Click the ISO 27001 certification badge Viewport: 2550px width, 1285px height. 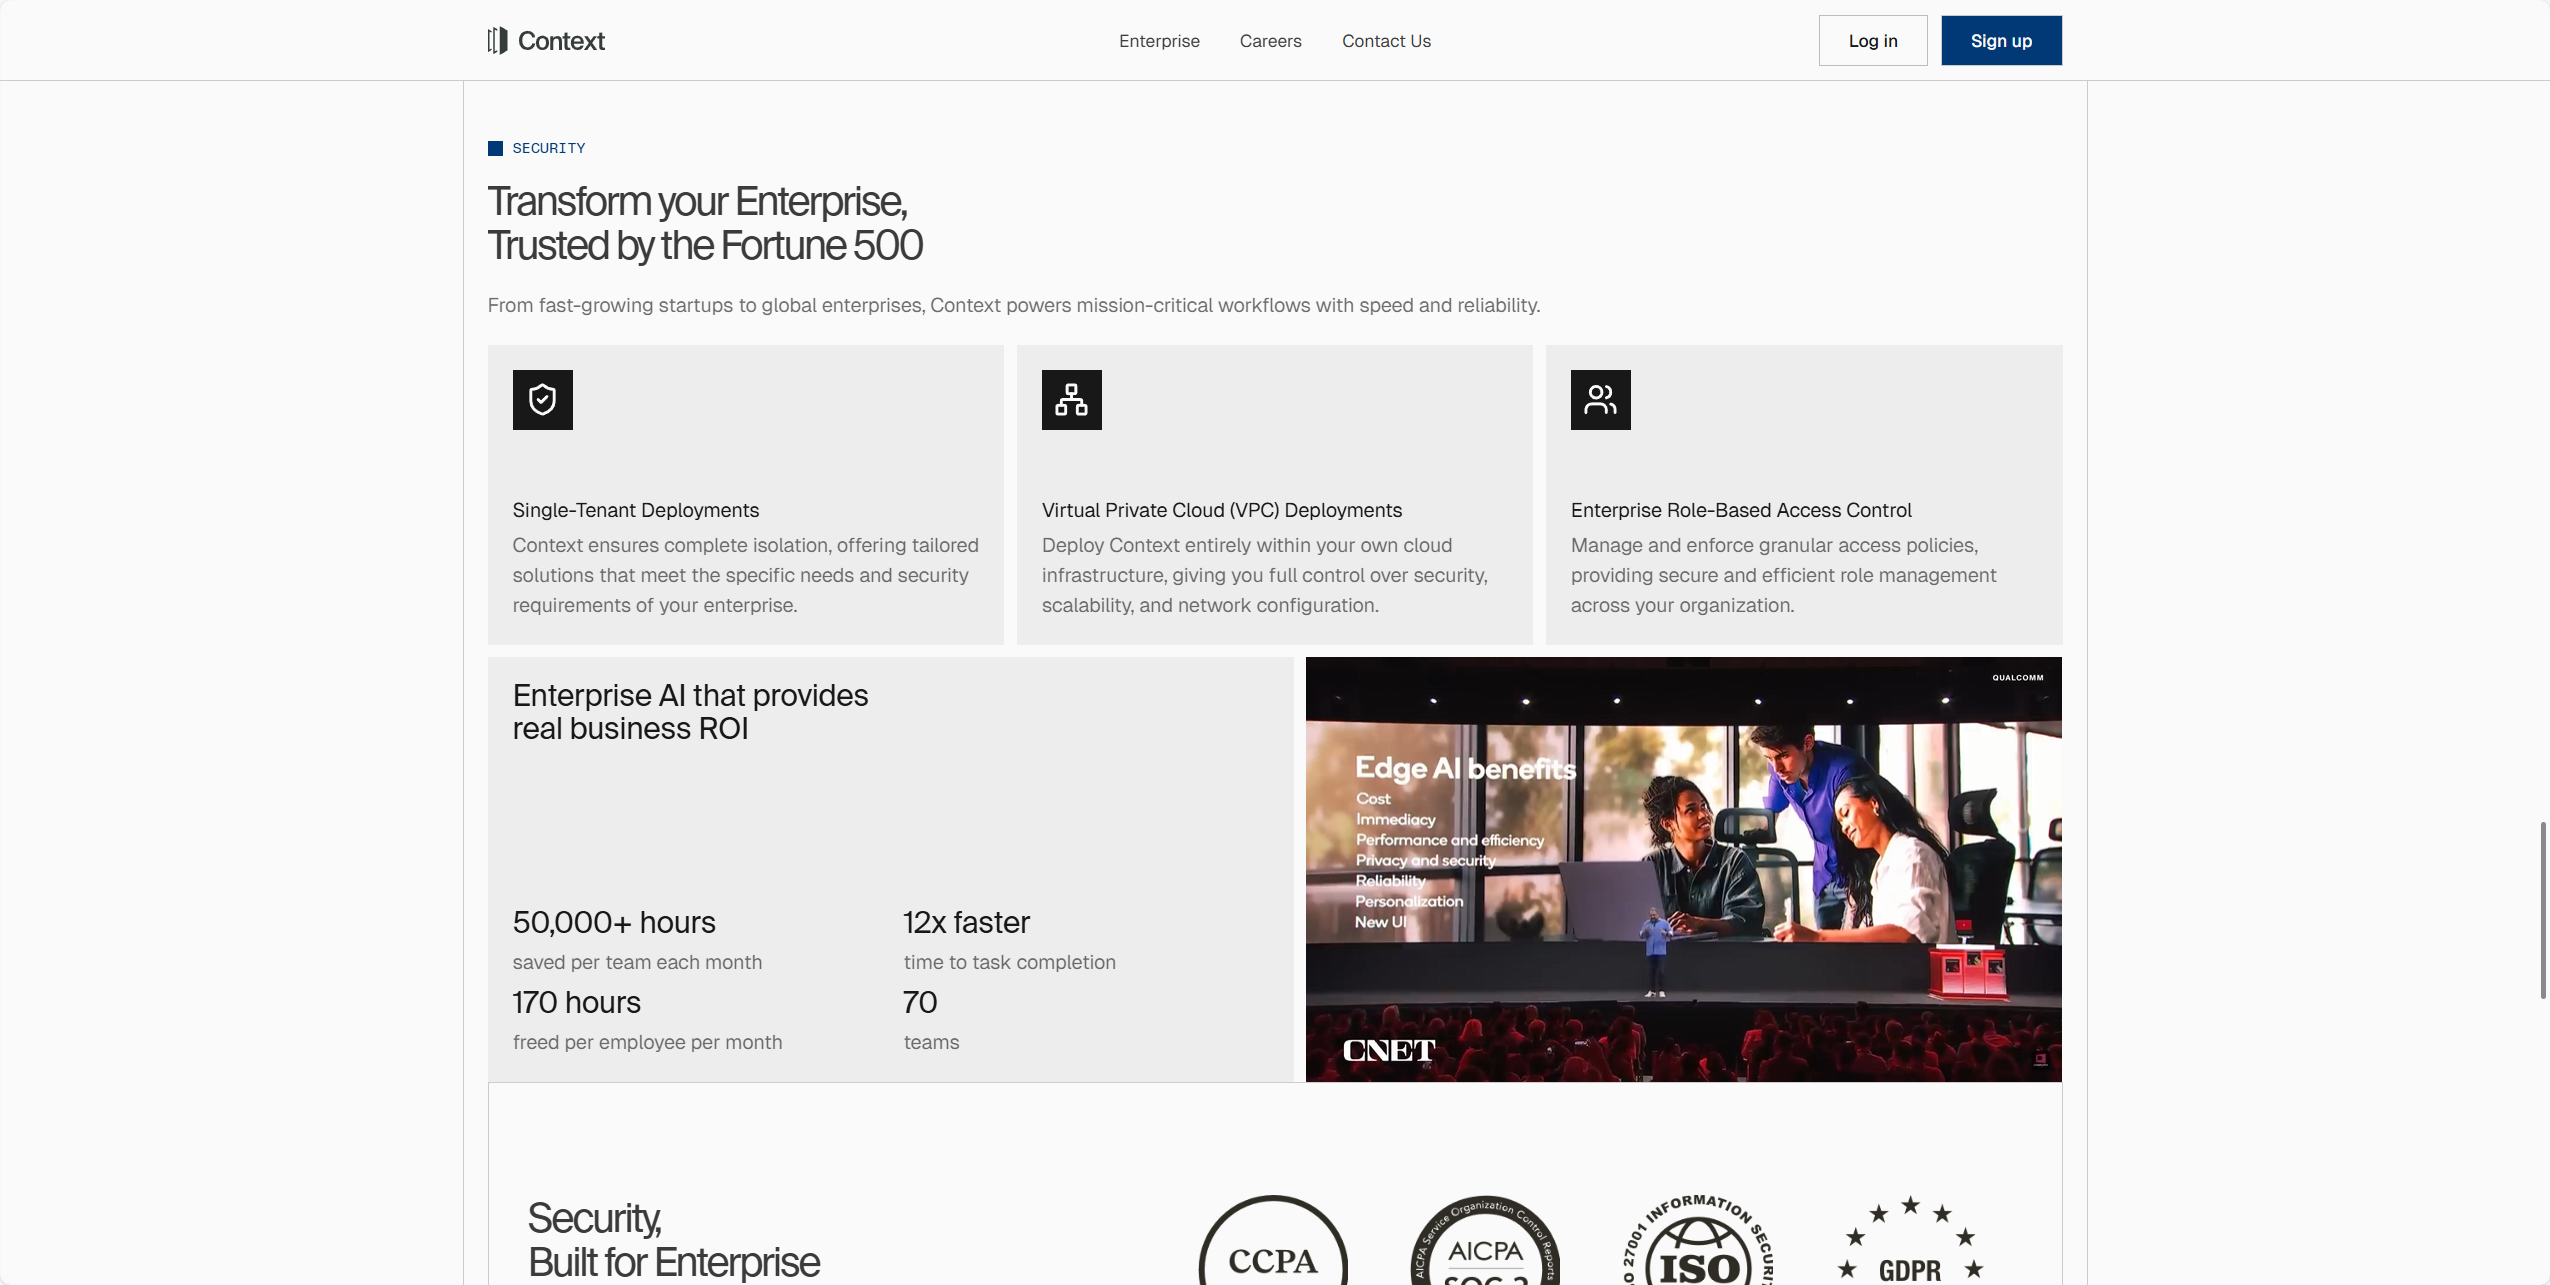coord(1698,1241)
